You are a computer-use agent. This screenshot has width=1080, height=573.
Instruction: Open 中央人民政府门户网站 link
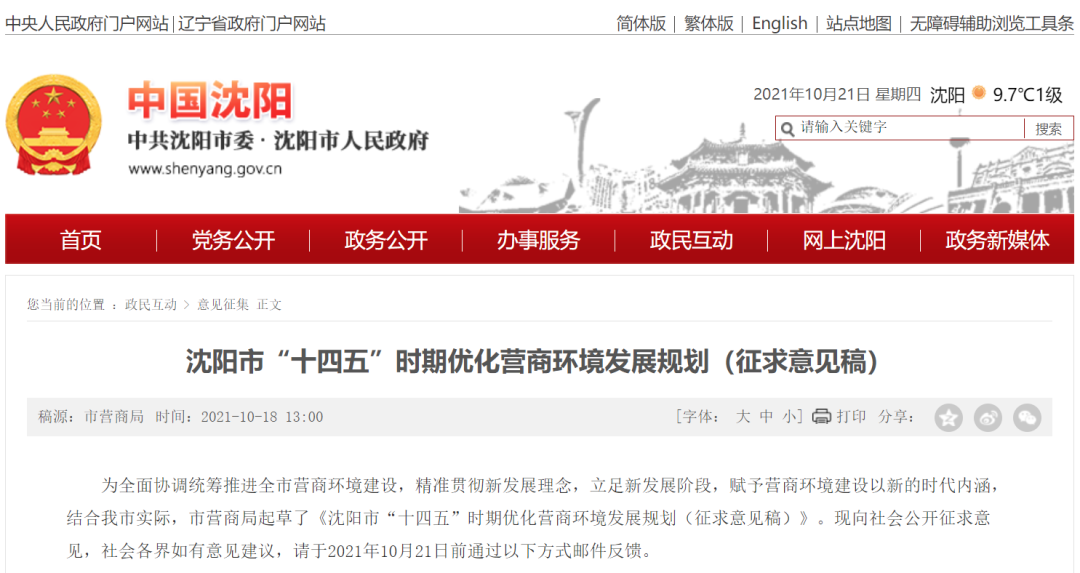[x=87, y=23]
